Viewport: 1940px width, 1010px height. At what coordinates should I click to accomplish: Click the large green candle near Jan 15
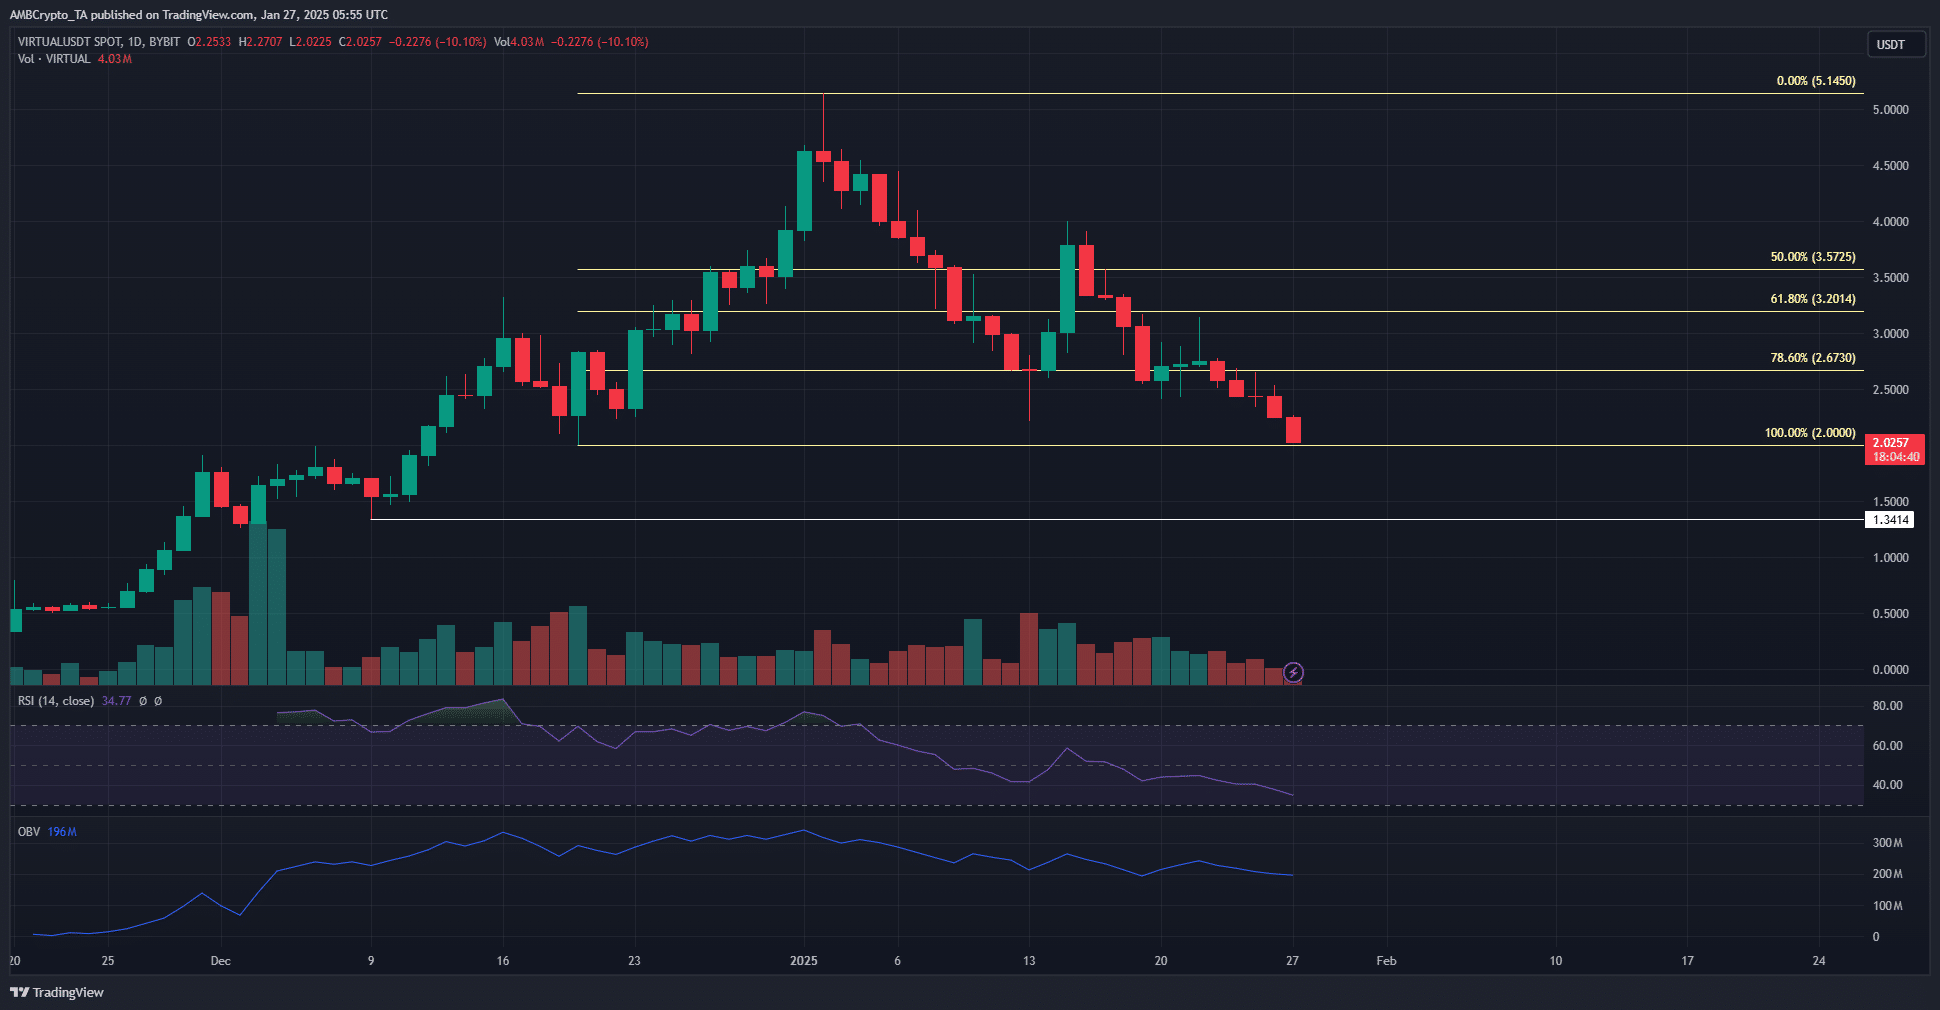(x=1067, y=288)
